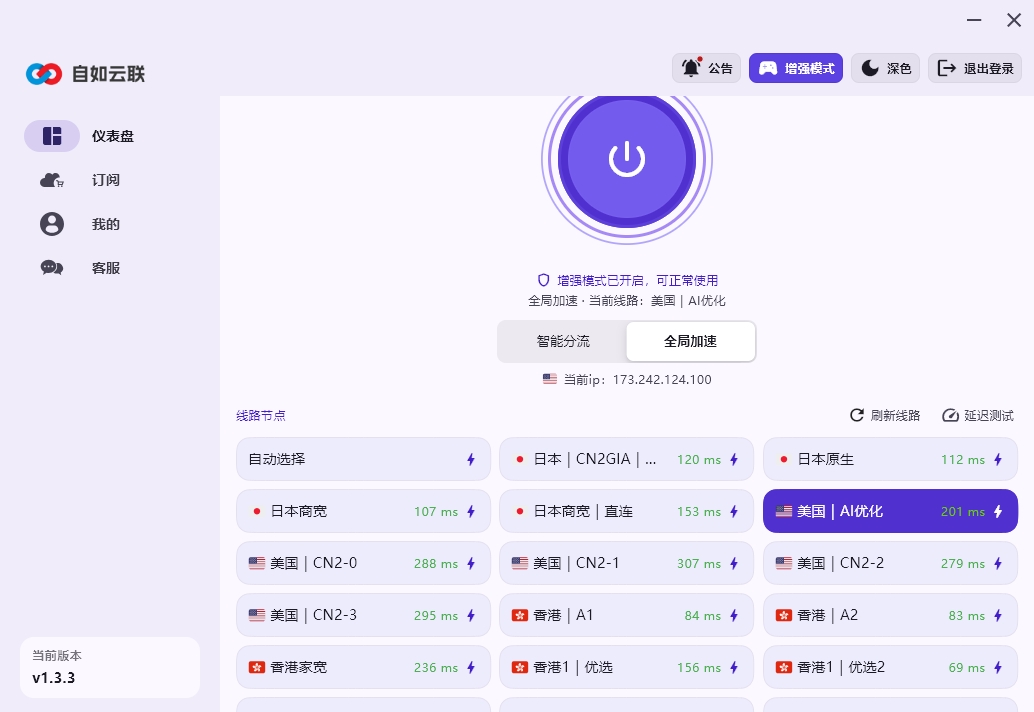
Task: Click 退出登录 to log out
Action: pyautogui.click(x=975, y=68)
